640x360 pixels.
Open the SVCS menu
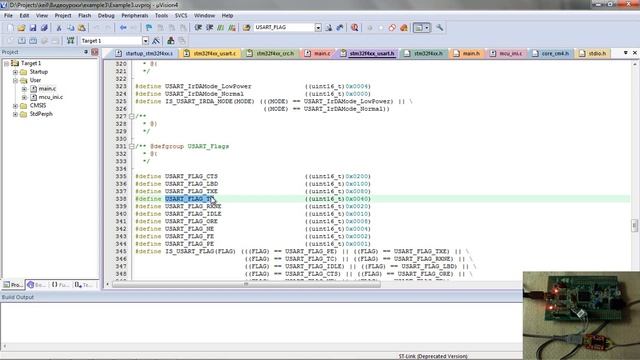tap(181, 16)
